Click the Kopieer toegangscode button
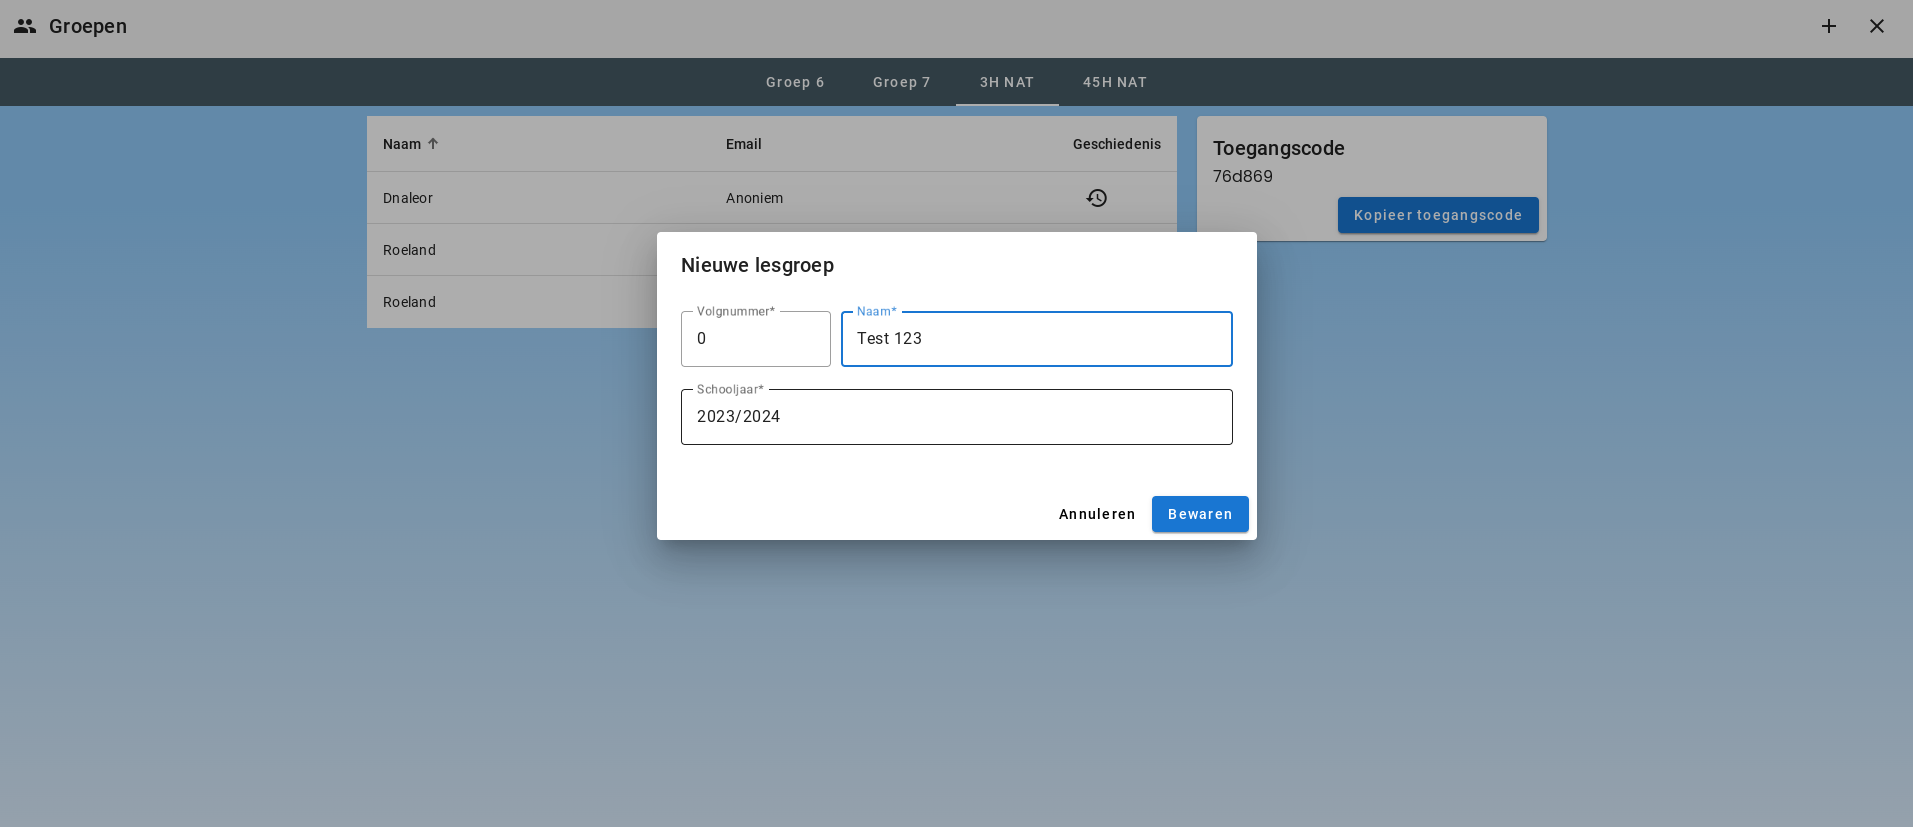Image resolution: width=1913 pixels, height=827 pixels. pos(1437,215)
